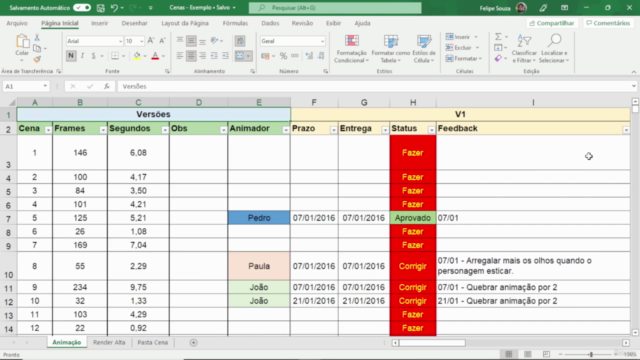
Task: Increase font size with larger A icon
Action: click(151, 40)
